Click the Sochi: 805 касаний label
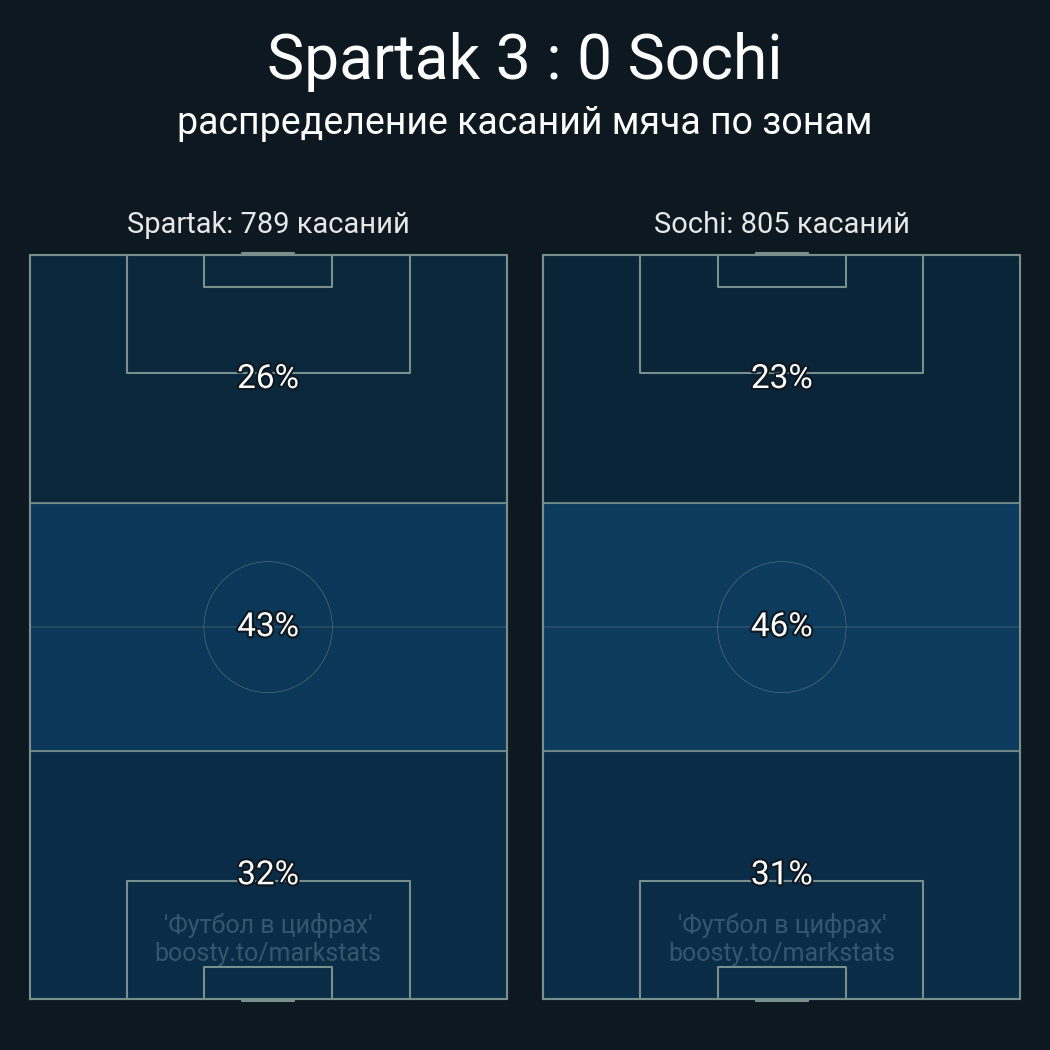1050x1050 pixels. [x=781, y=223]
